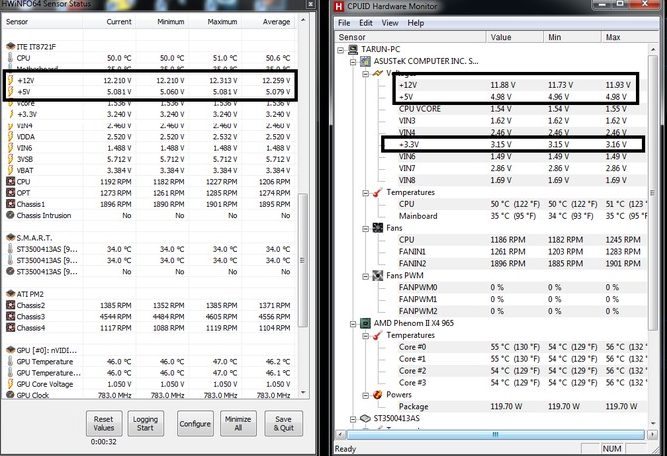Click the Minimize All button
667x456 pixels.
click(238, 424)
